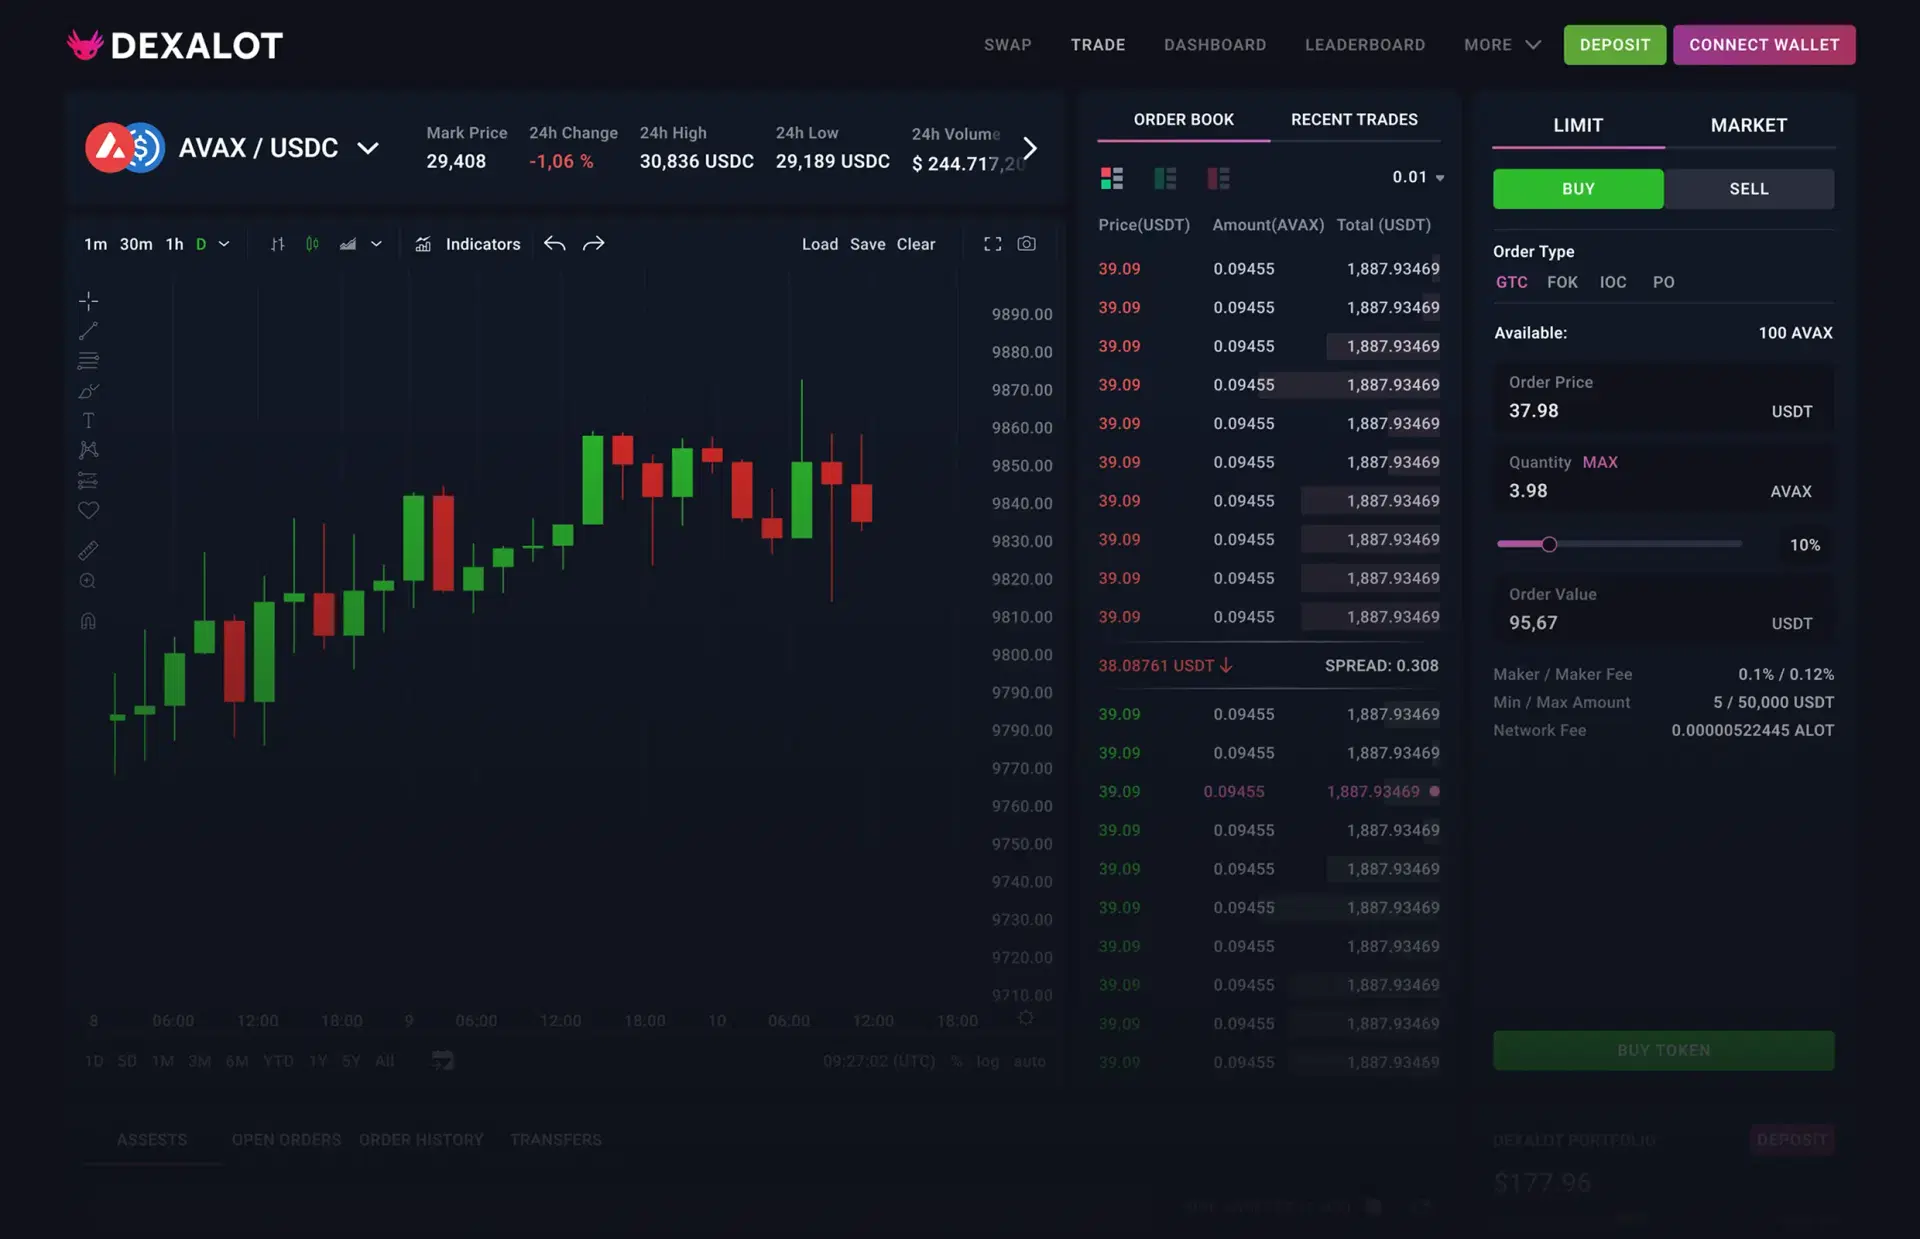Select the trend line drawing tool
Screen dimensions: 1920x1239
click(x=88, y=330)
